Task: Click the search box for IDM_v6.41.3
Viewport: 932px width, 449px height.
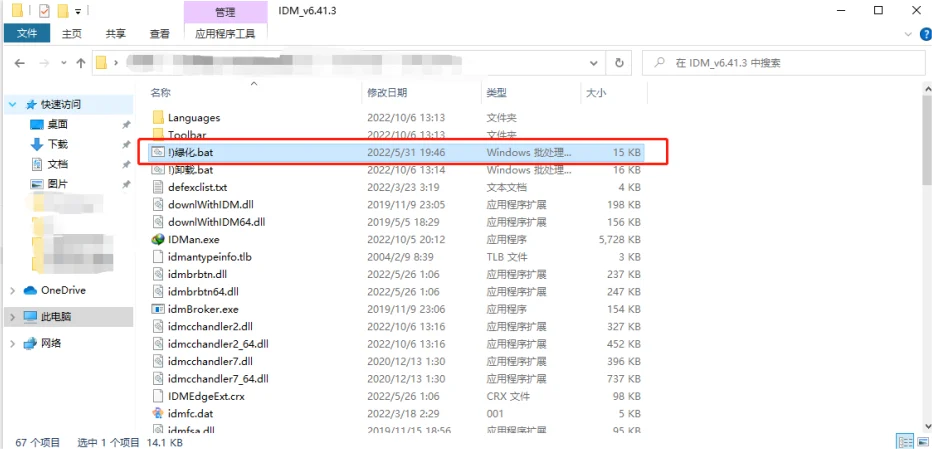Action: coord(783,63)
